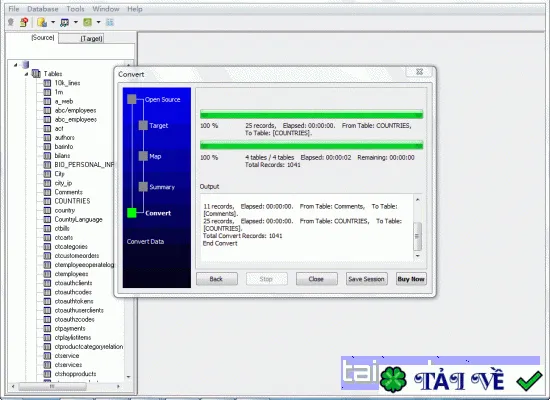The width and height of the screenshot is (550, 400).
Task: Open dropdown arrow beside green refresh icon
Action: (x=99, y=22)
